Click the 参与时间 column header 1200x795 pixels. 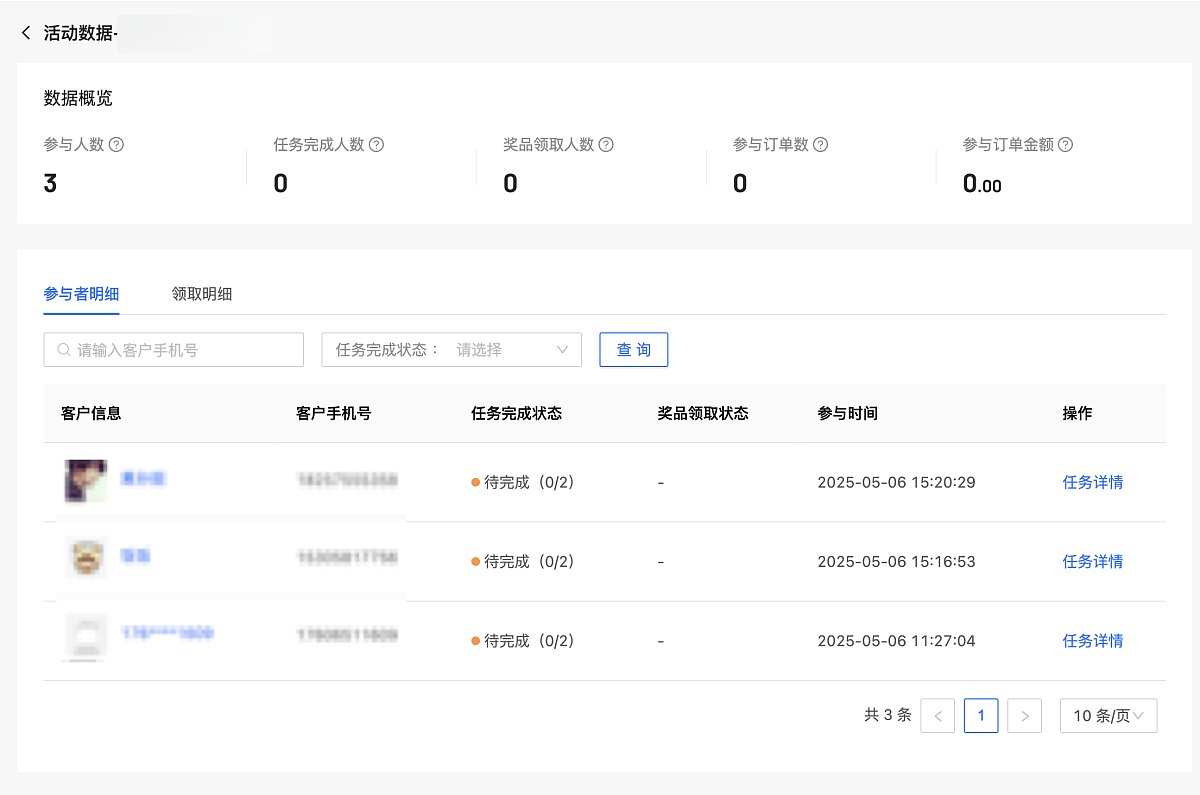pos(848,414)
